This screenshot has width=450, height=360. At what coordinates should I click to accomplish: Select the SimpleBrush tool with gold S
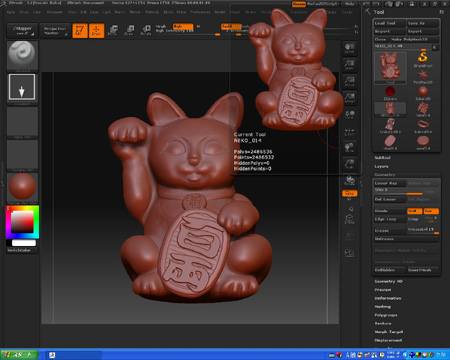423,58
